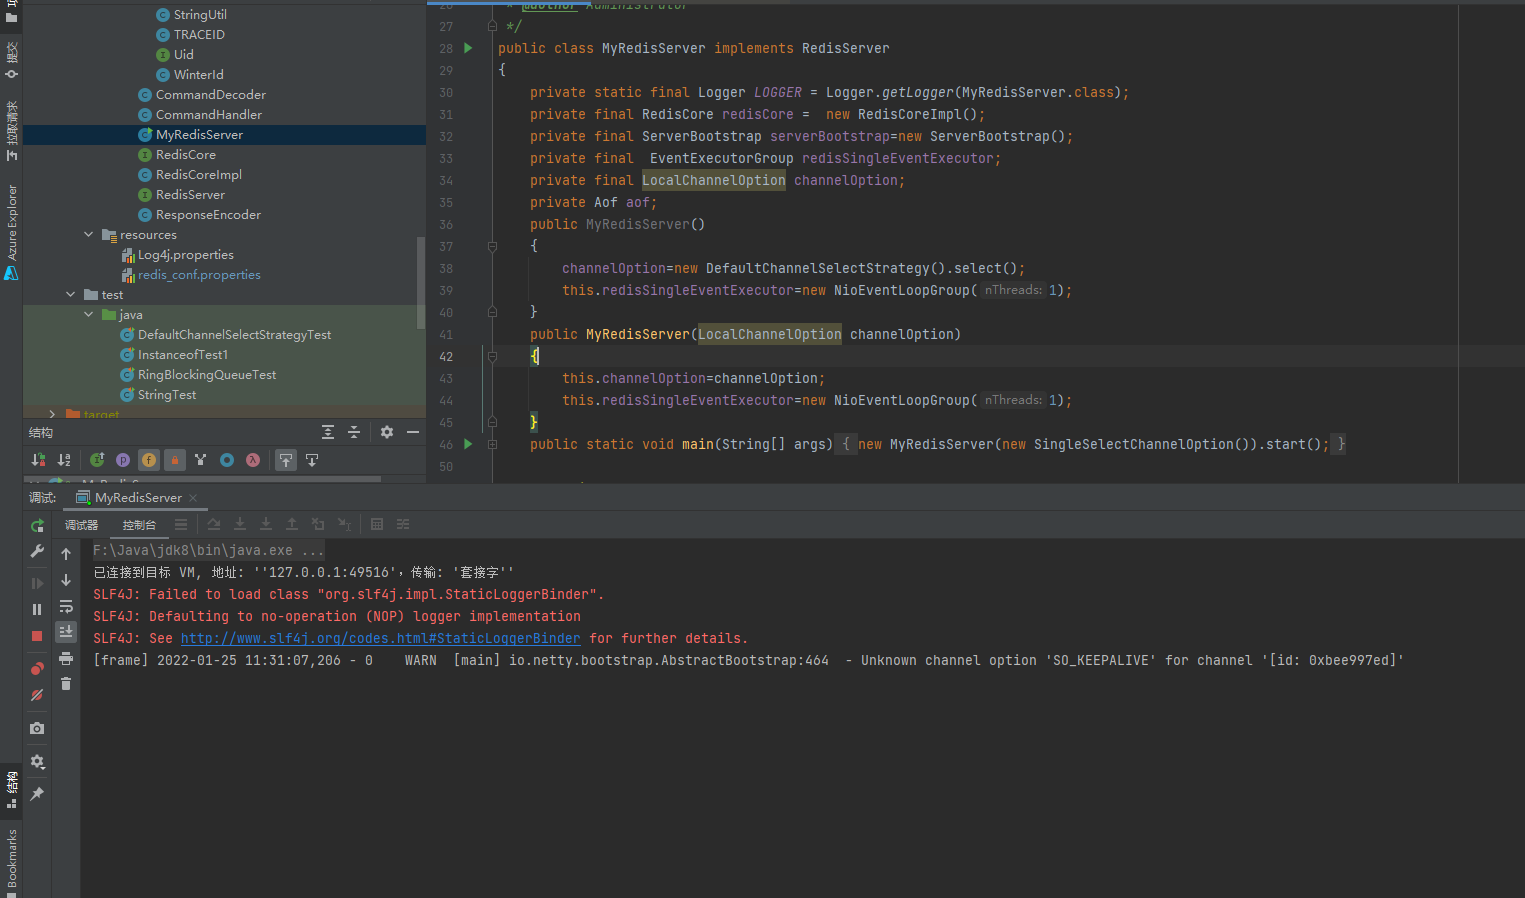Image resolution: width=1525 pixels, height=898 pixels.
Task: Fold the class Javadoc comment end at line 27
Action: pyautogui.click(x=492, y=26)
